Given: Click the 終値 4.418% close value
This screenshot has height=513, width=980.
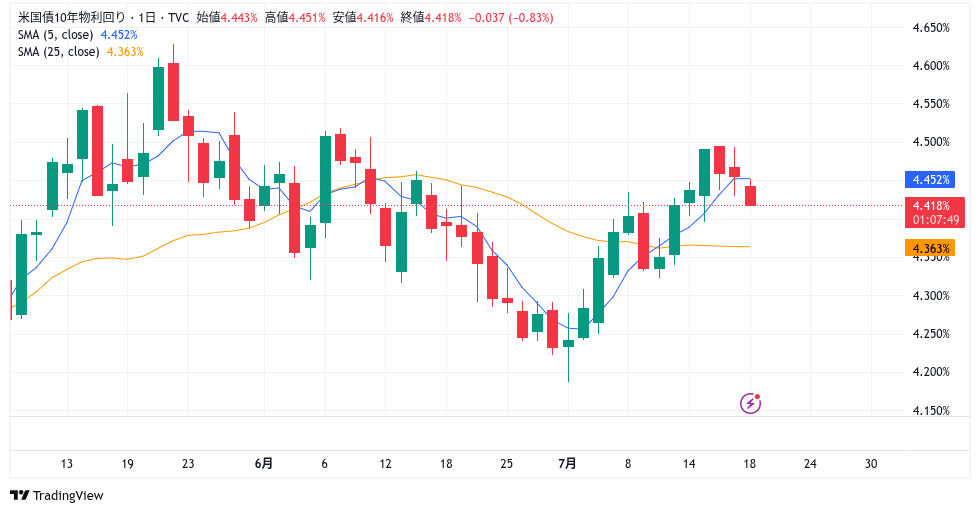Looking at the screenshot, I should click(x=431, y=17).
